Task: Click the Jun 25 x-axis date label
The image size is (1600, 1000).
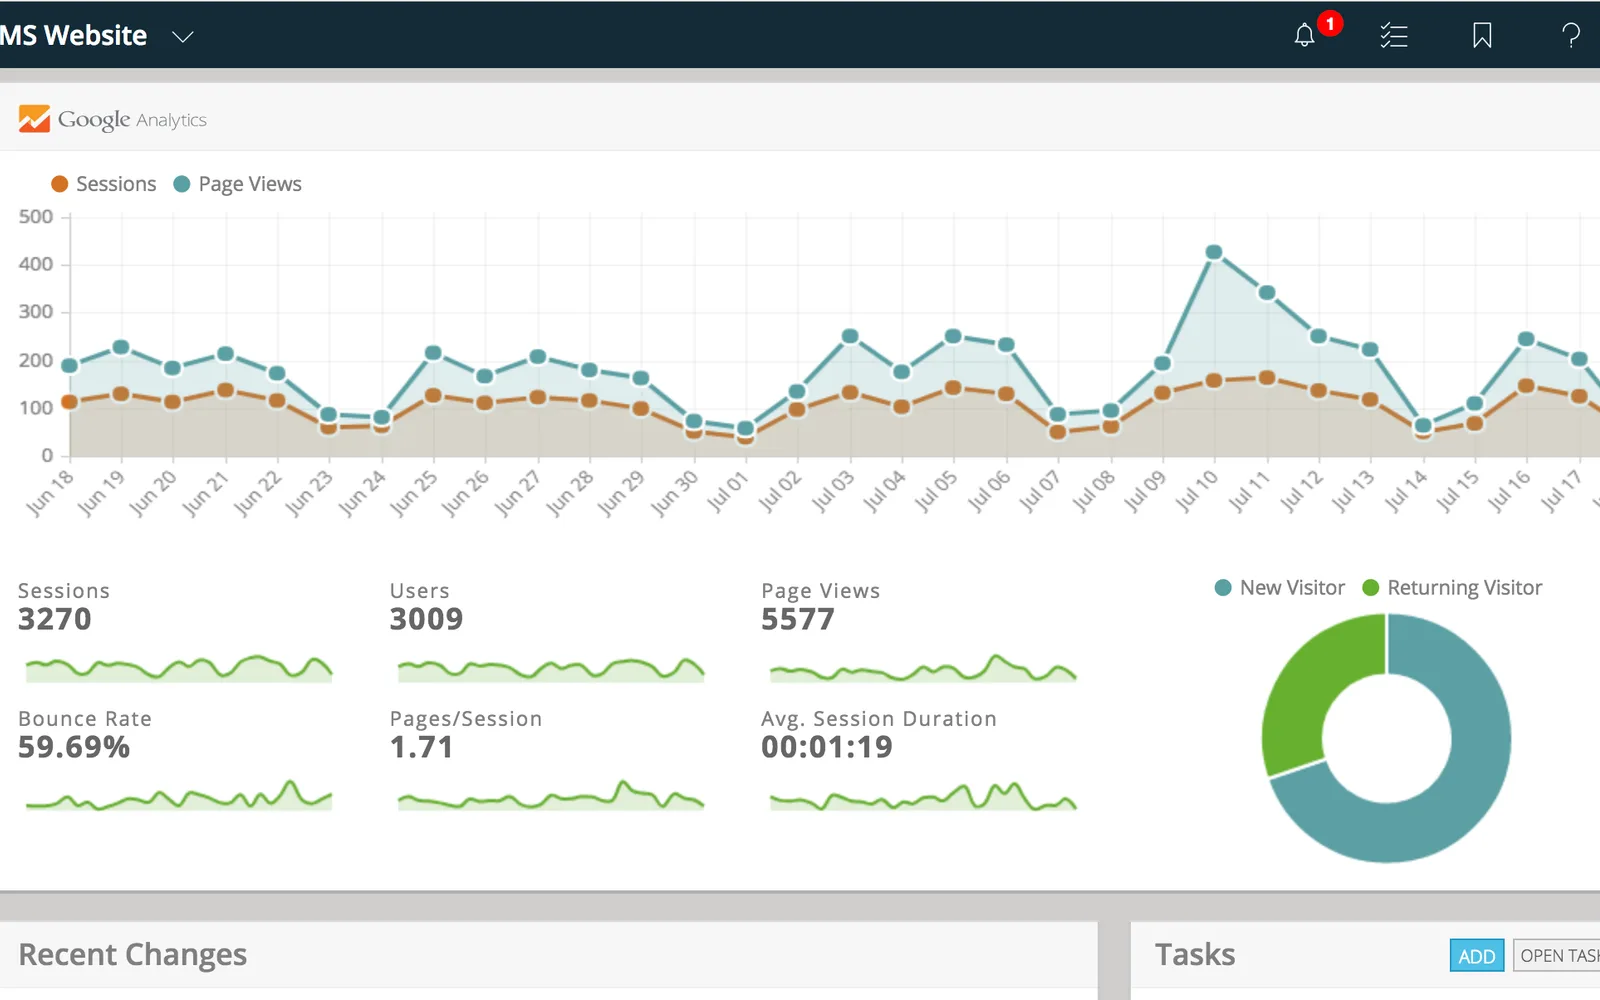Action: (x=413, y=493)
